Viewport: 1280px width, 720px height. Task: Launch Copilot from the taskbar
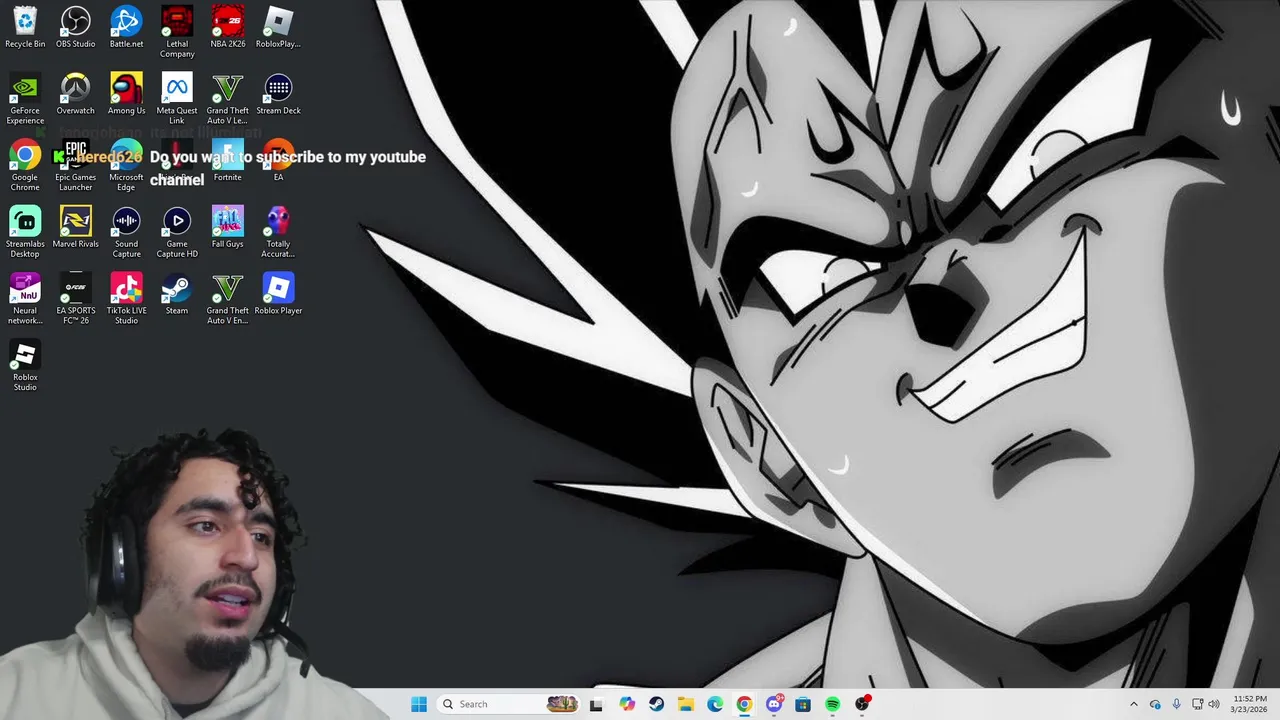pyautogui.click(x=627, y=704)
